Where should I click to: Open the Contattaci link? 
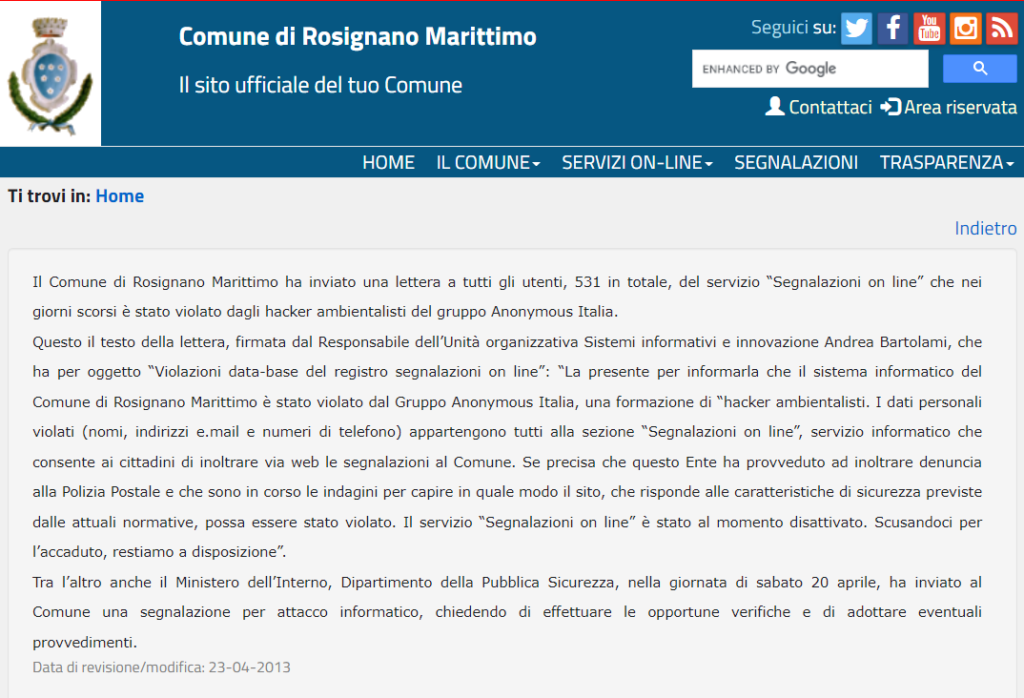pyautogui.click(x=830, y=107)
